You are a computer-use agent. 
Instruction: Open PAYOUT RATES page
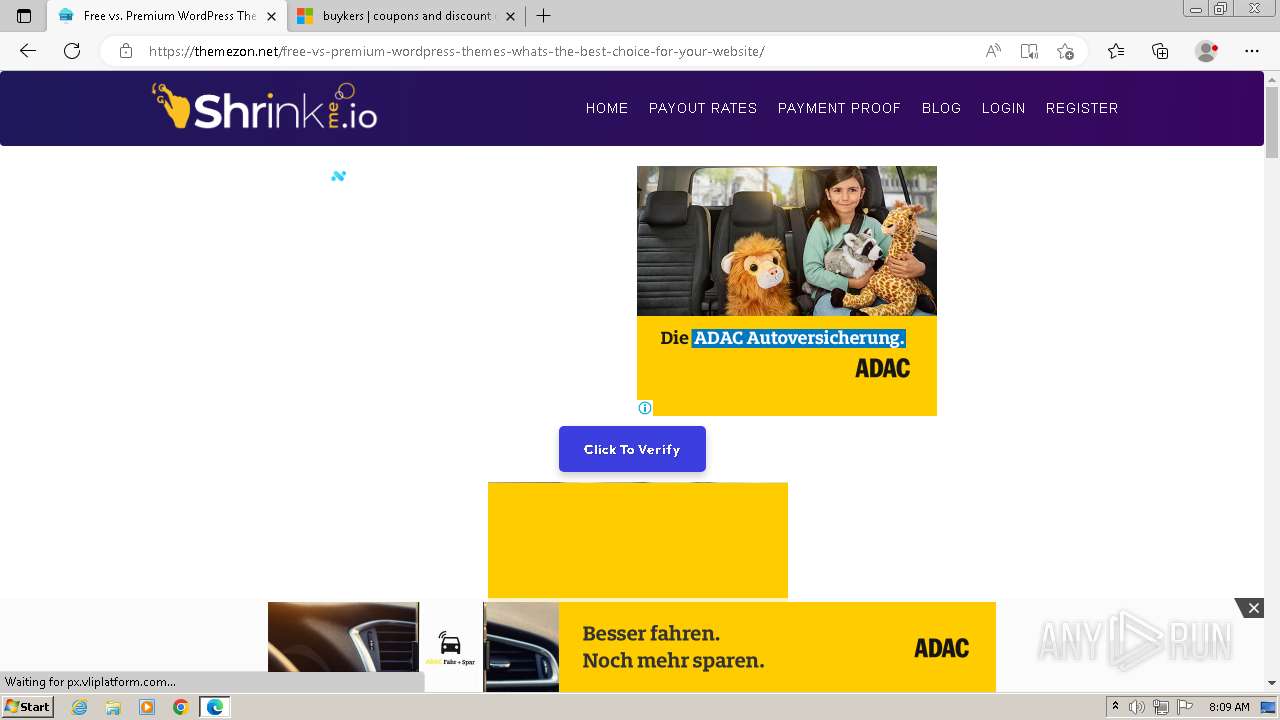point(703,108)
